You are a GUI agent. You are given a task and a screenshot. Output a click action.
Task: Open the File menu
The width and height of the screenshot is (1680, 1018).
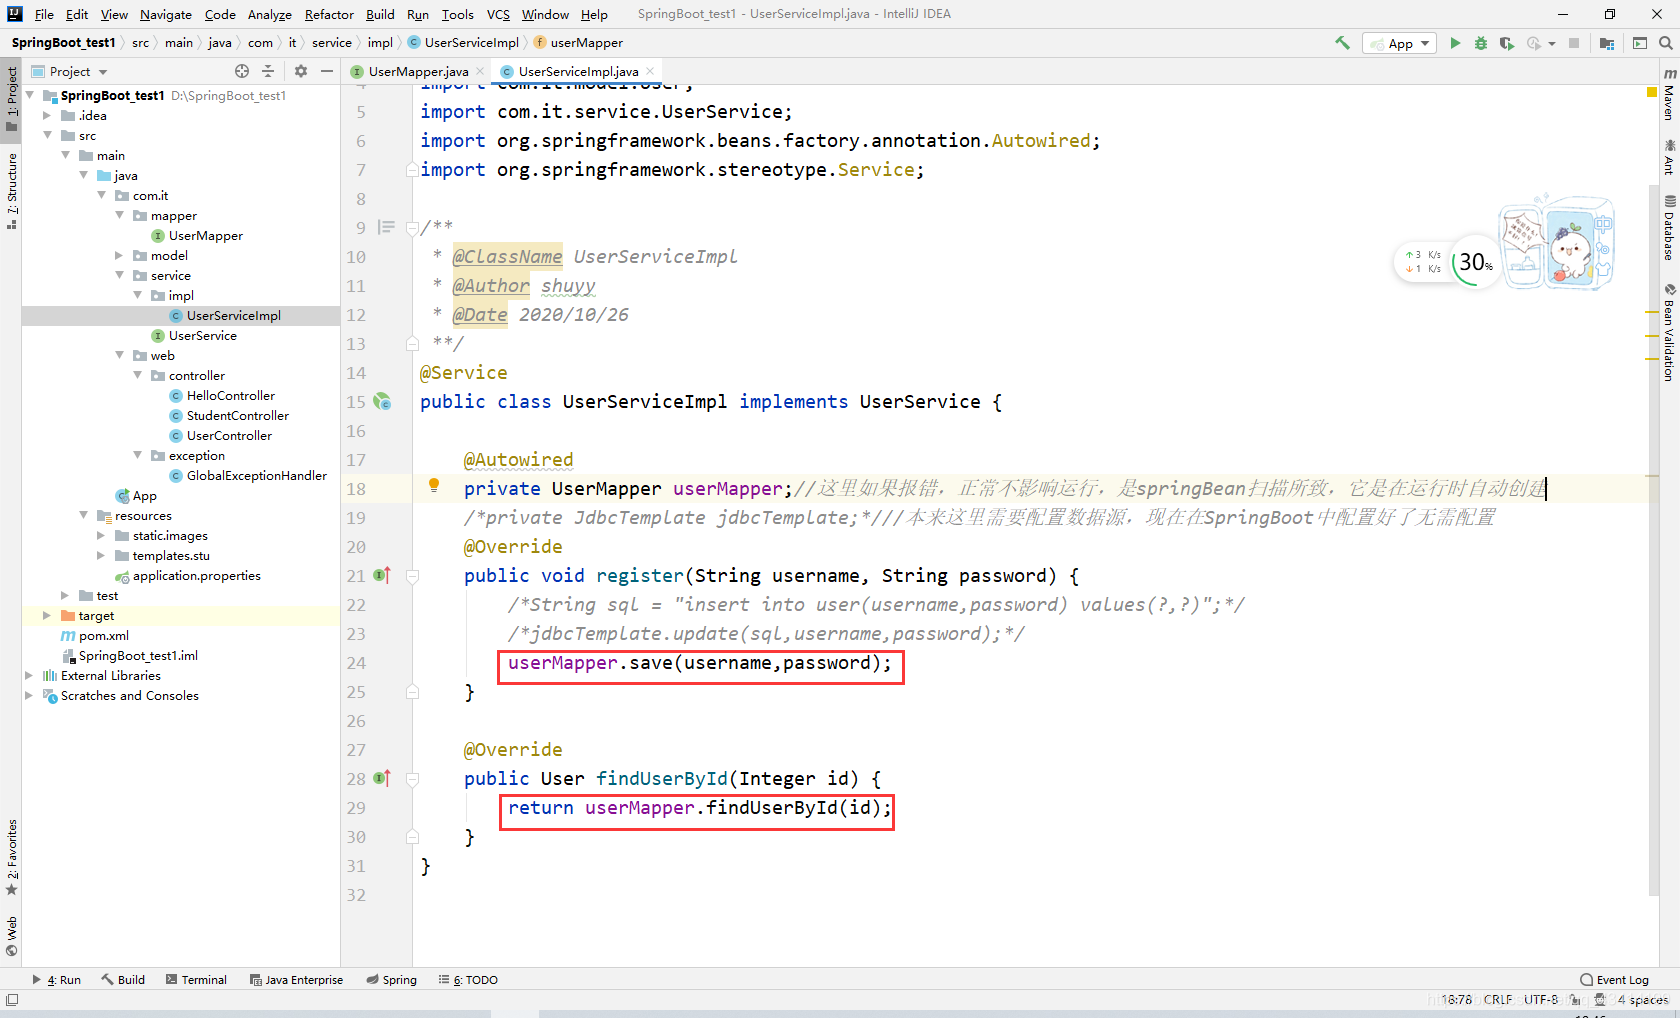(x=44, y=14)
